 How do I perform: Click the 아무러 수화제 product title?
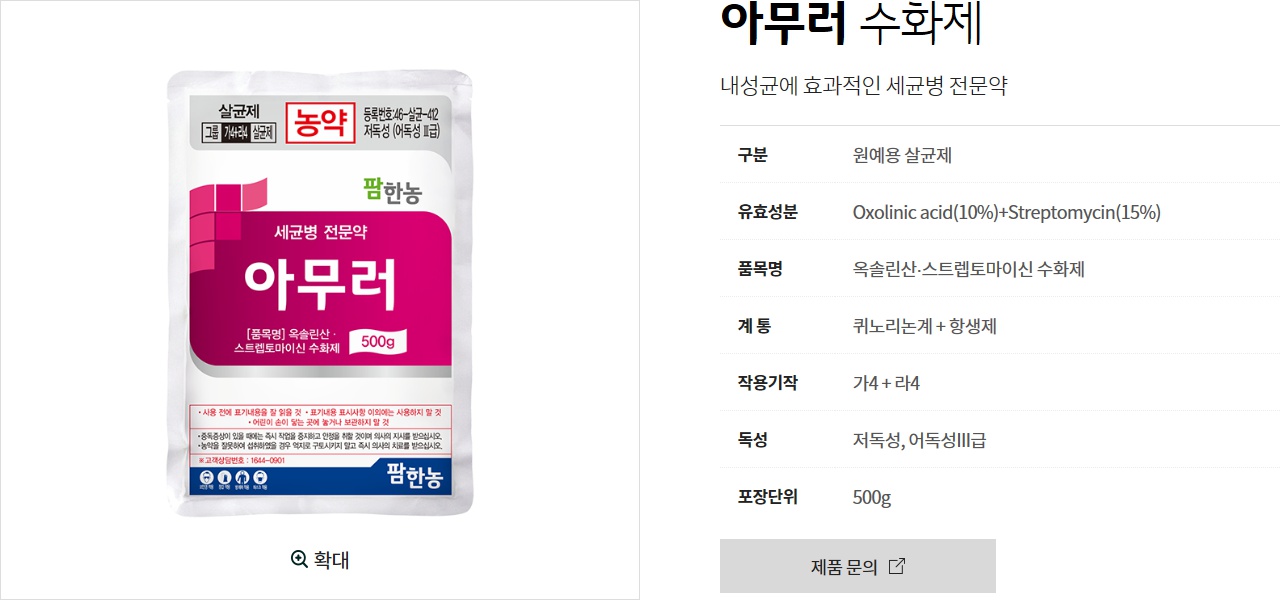[852, 24]
